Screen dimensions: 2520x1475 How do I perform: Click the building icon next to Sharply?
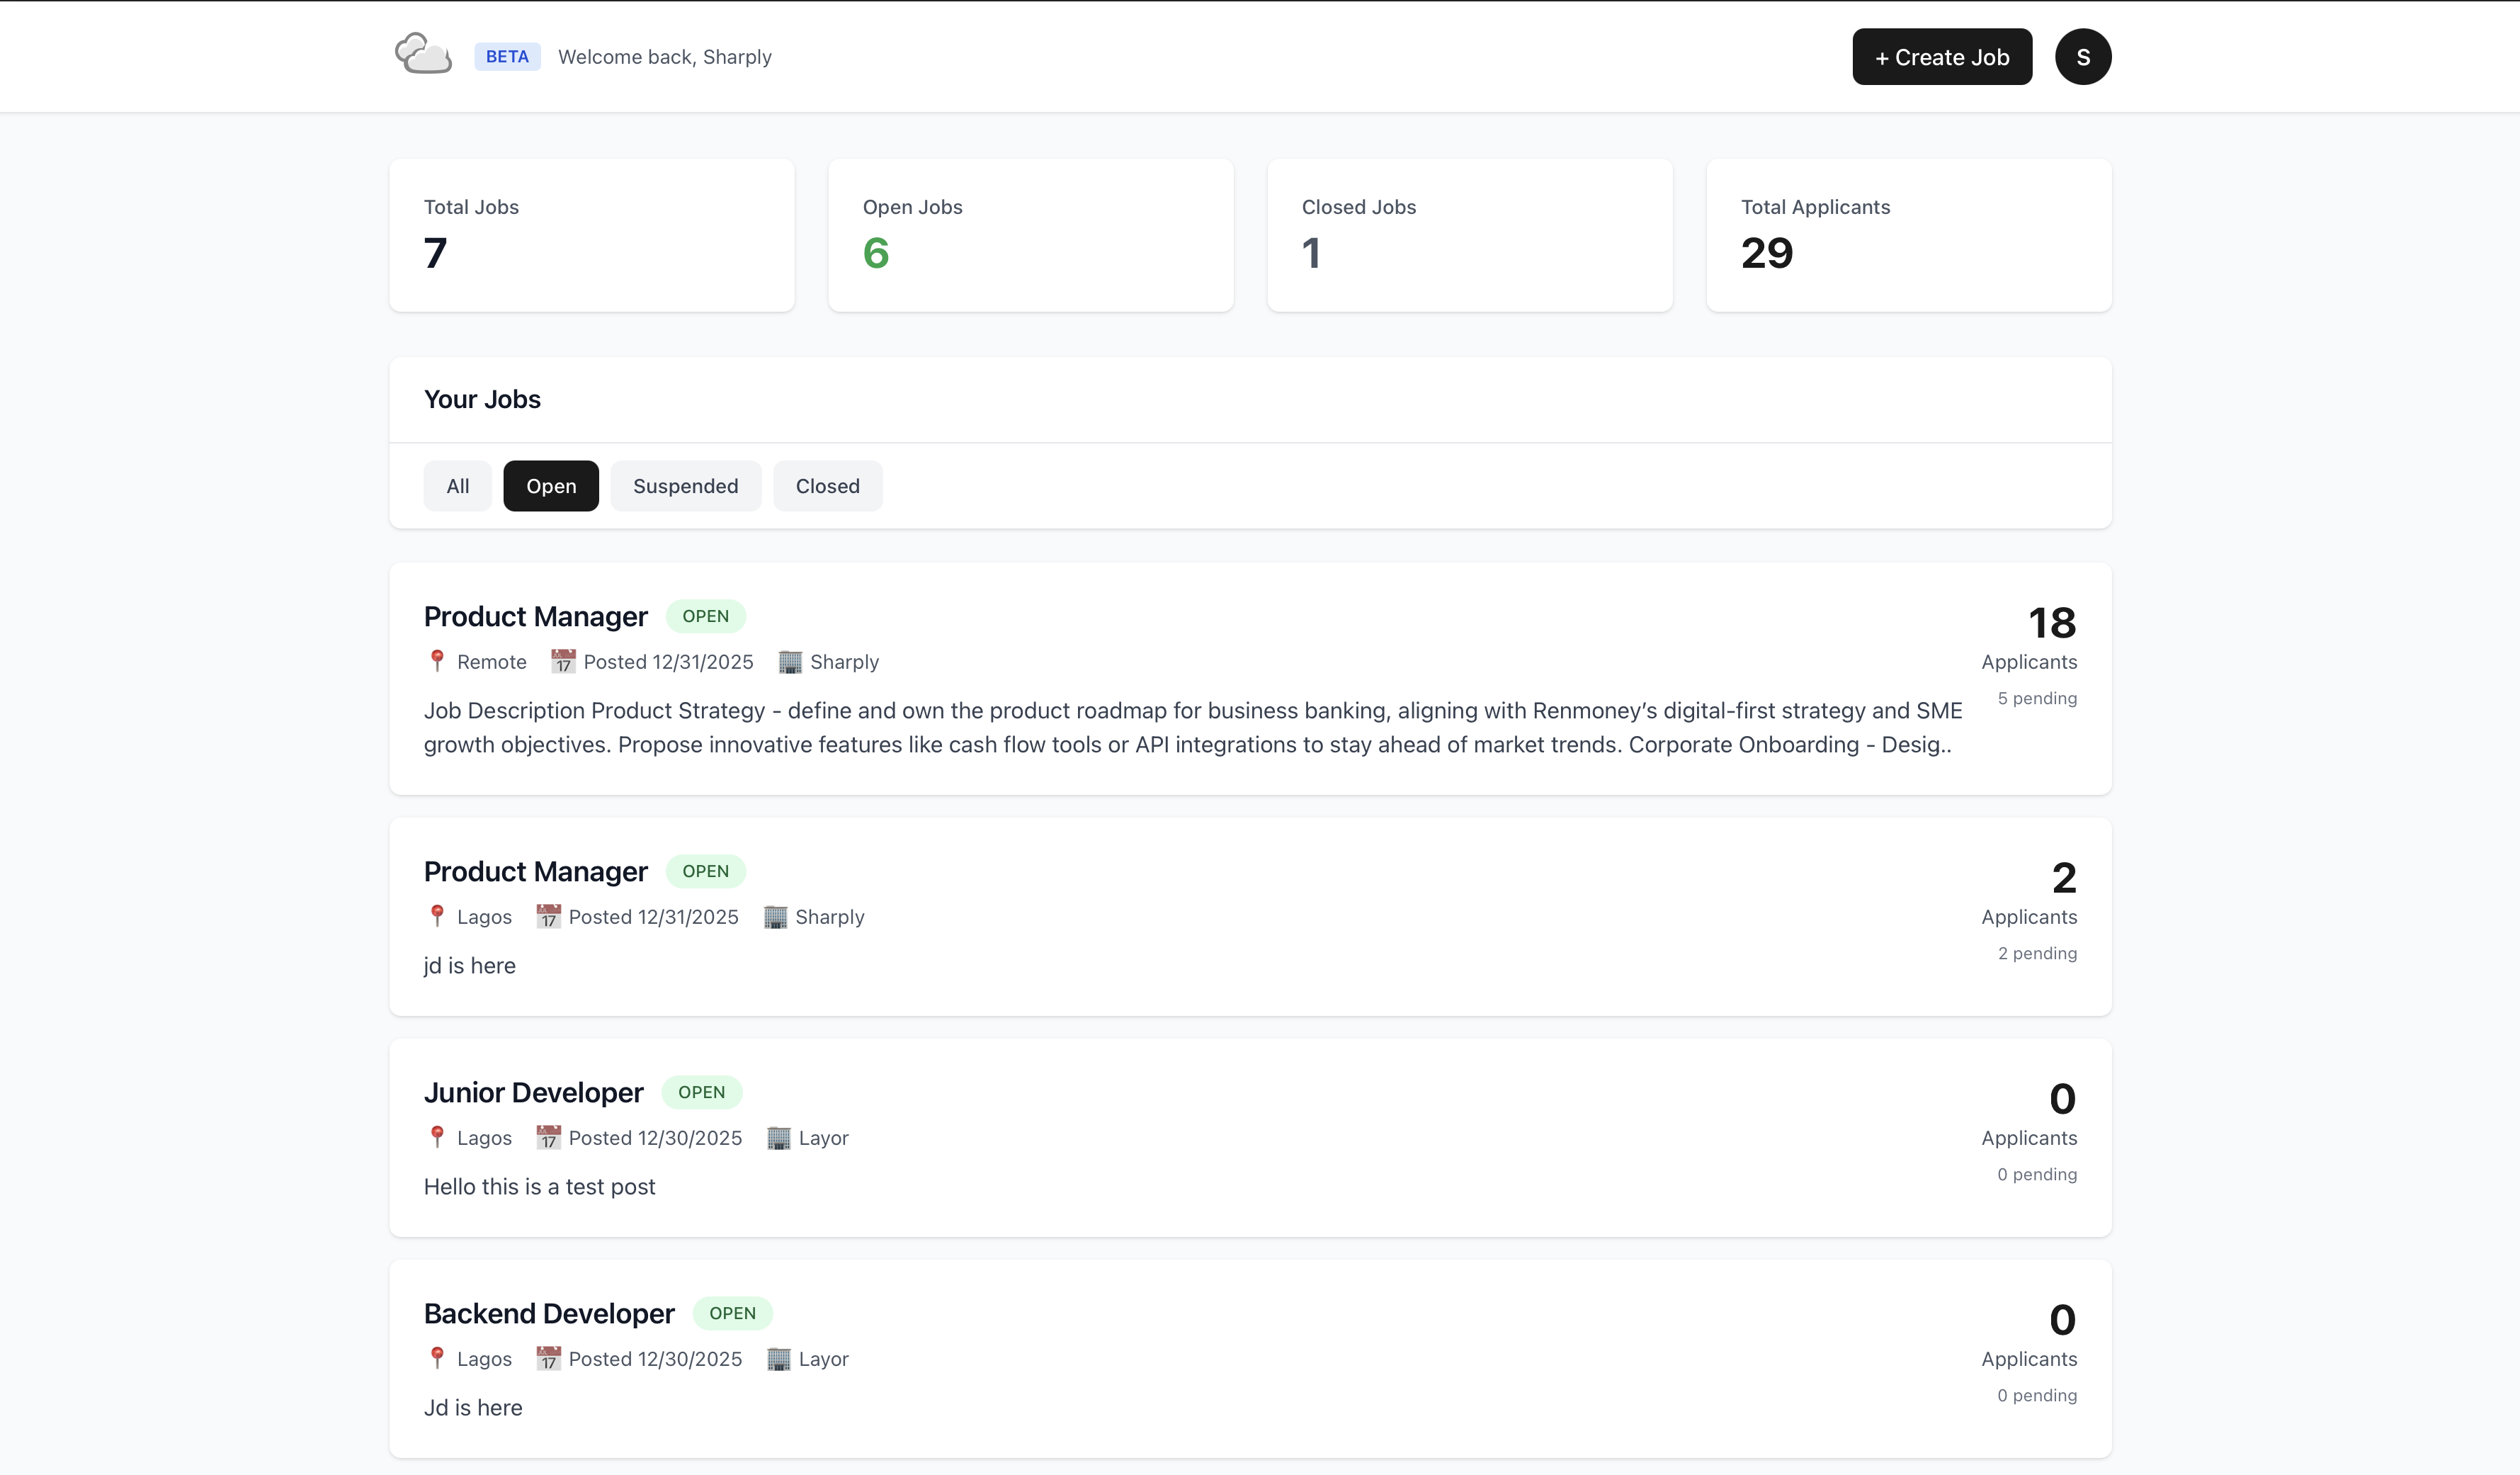(x=789, y=661)
